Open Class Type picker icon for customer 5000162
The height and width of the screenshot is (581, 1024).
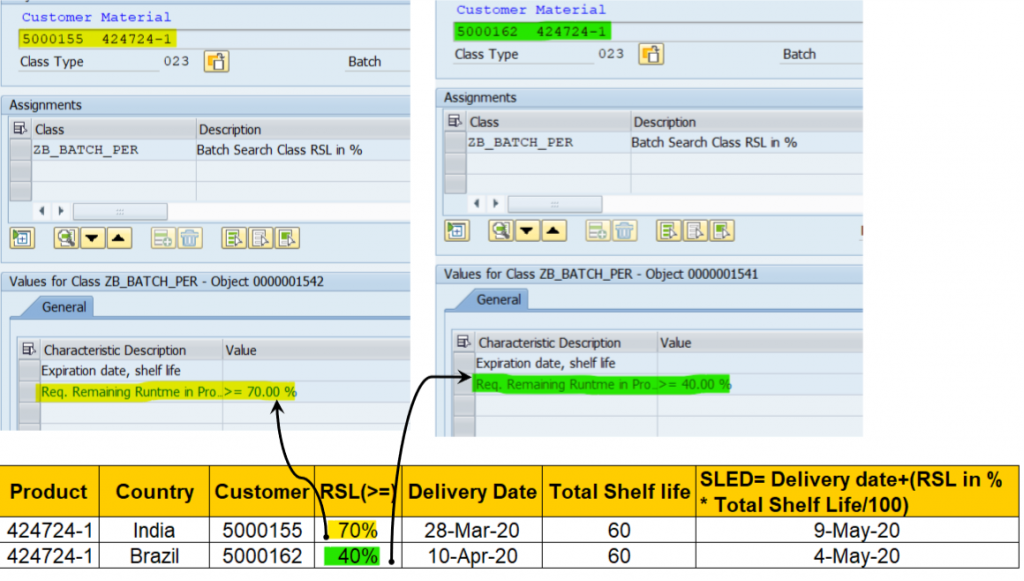(x=651, y=54)
